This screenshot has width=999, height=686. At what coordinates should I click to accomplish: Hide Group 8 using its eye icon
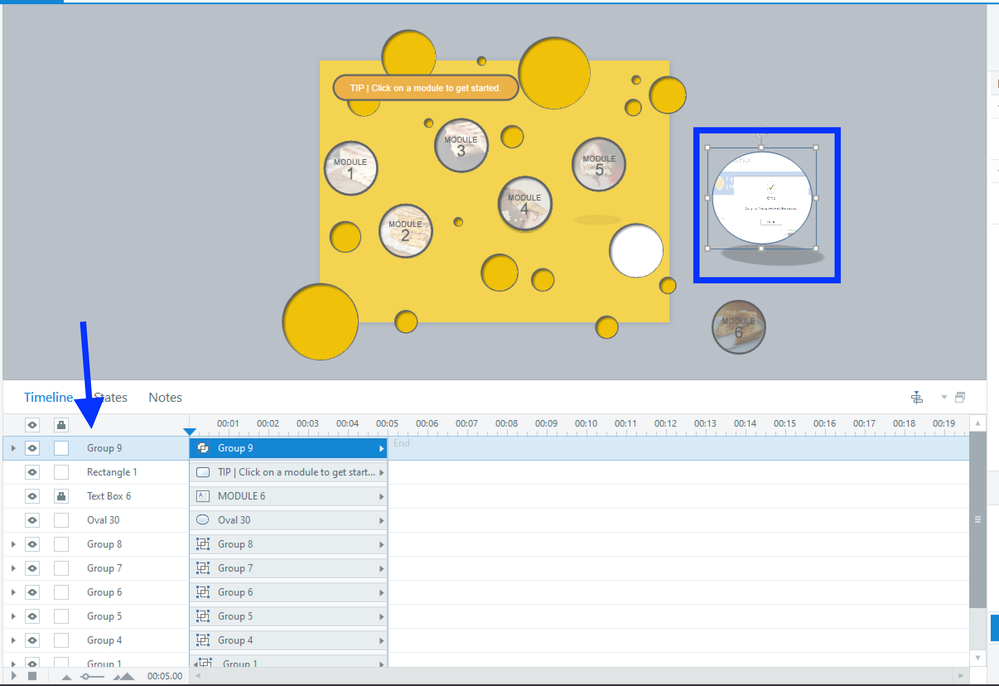(32, 545)
